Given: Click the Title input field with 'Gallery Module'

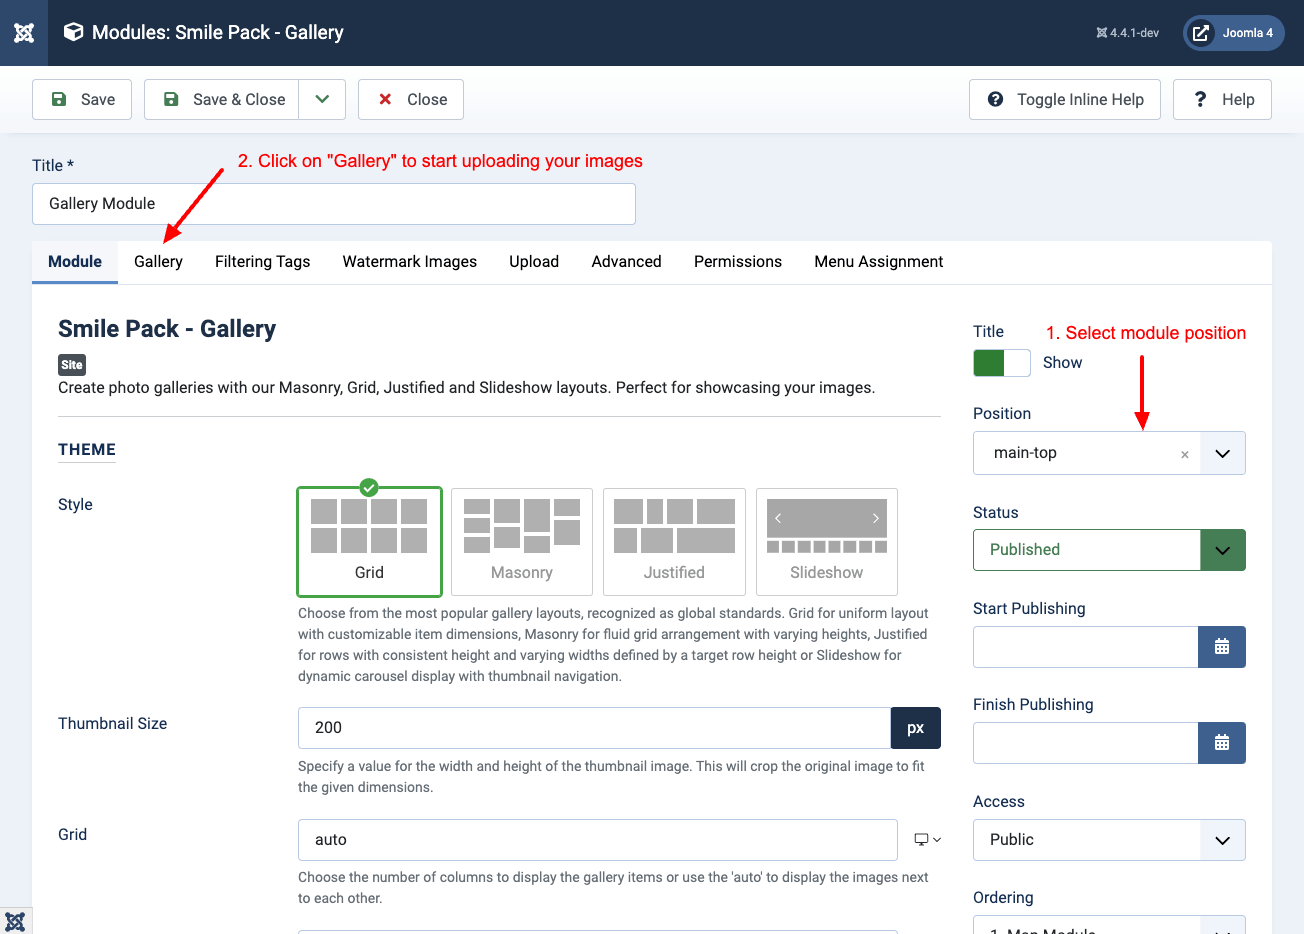Looking at the screenshot, I should (334, 204).
